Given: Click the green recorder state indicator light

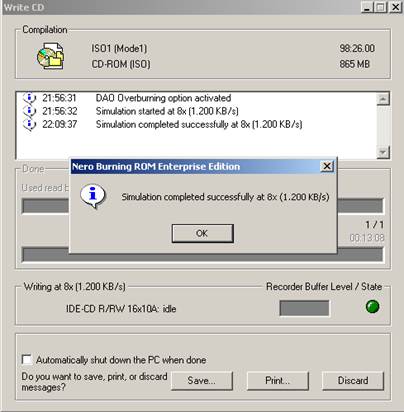Looking at the screenshot, I should tap(372, 306).
